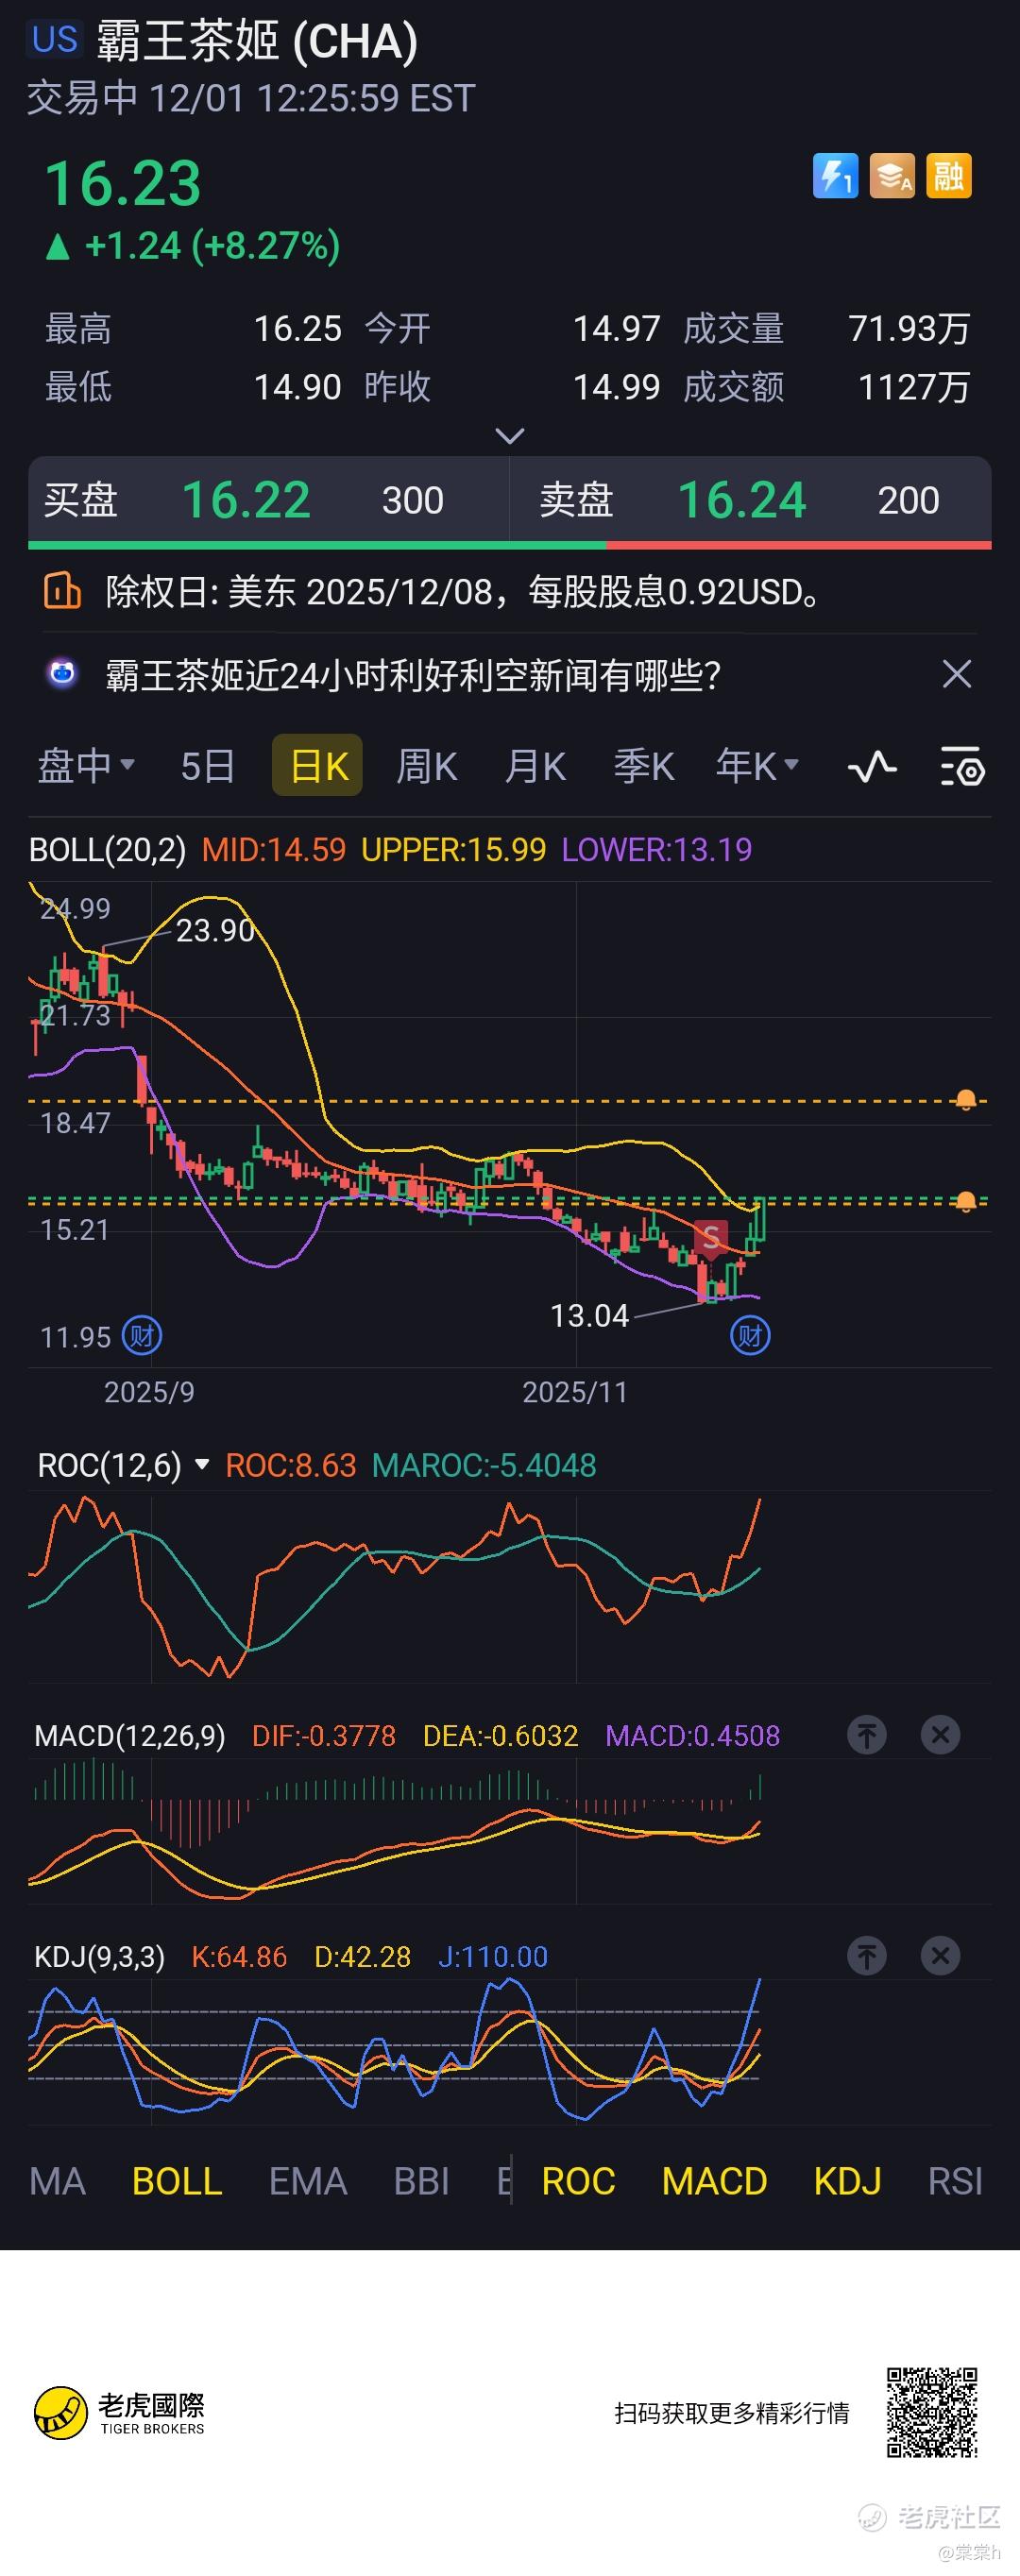Select the 日K daily chart tab
The image size is (1020, 2576).
(318, 766)
